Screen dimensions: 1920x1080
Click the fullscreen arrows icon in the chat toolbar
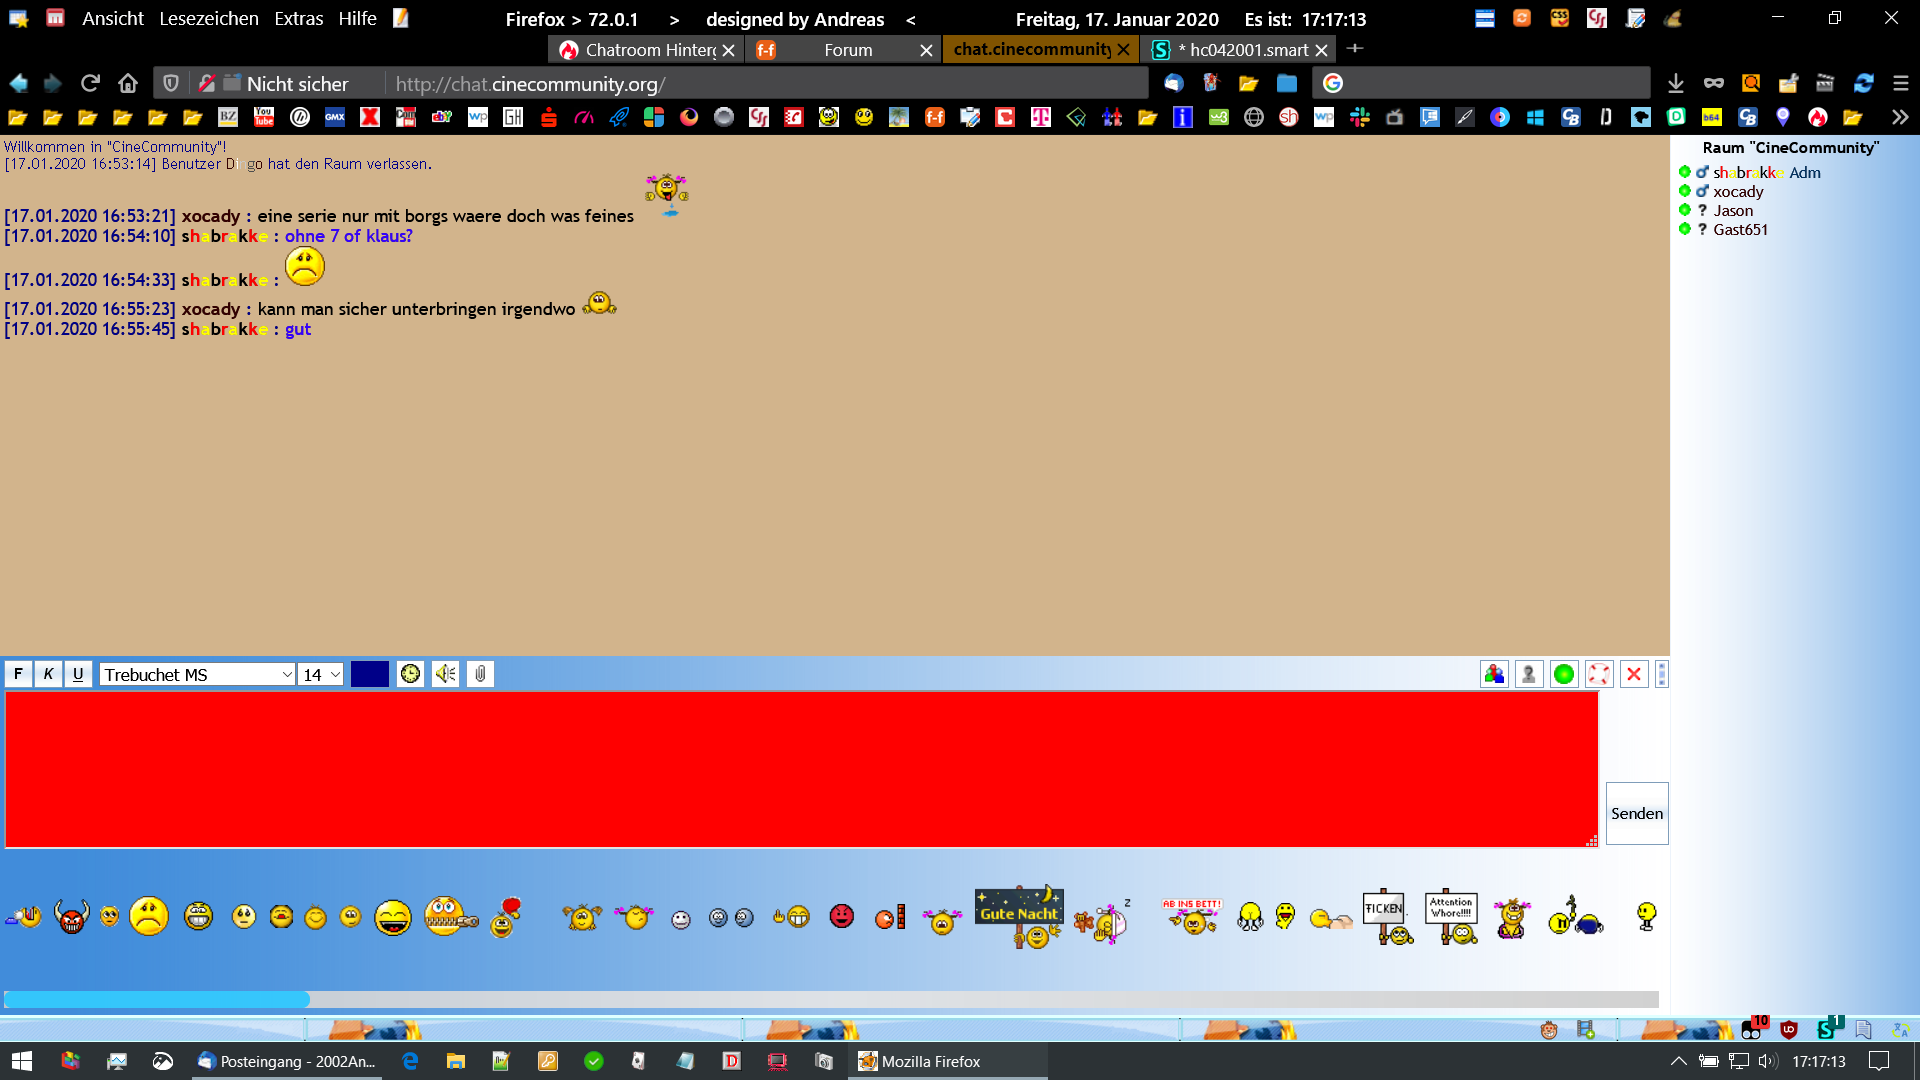click(x=1599, y=674)
